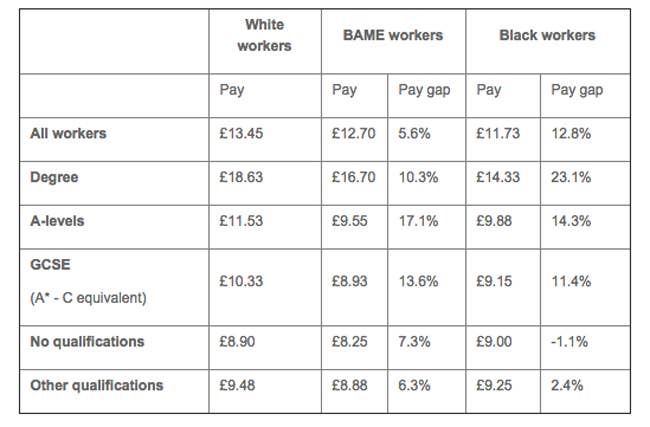Select the £9.25 black workers pay cell
The width and height of the screenshot is (650, 427).
(x=494, y=386)
